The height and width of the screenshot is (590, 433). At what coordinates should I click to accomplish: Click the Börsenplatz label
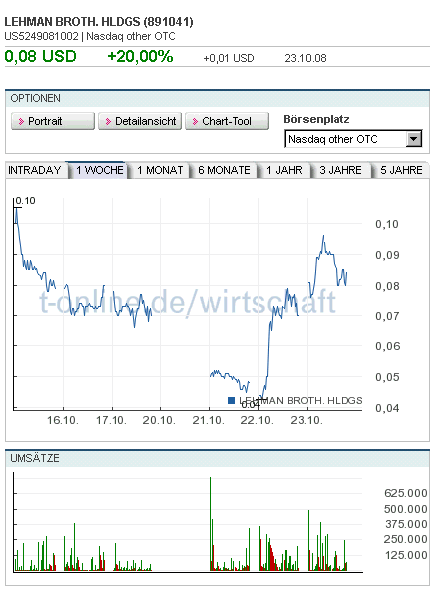tap(316, 119)
